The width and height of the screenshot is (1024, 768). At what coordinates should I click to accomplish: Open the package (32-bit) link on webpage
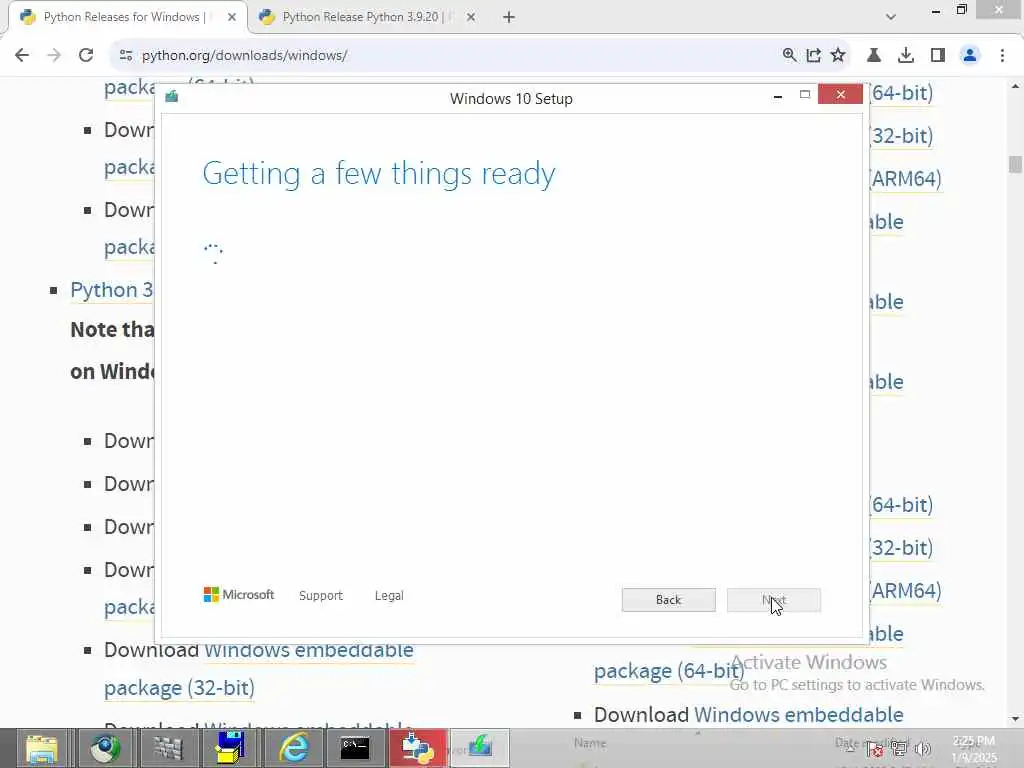point(180,688)
